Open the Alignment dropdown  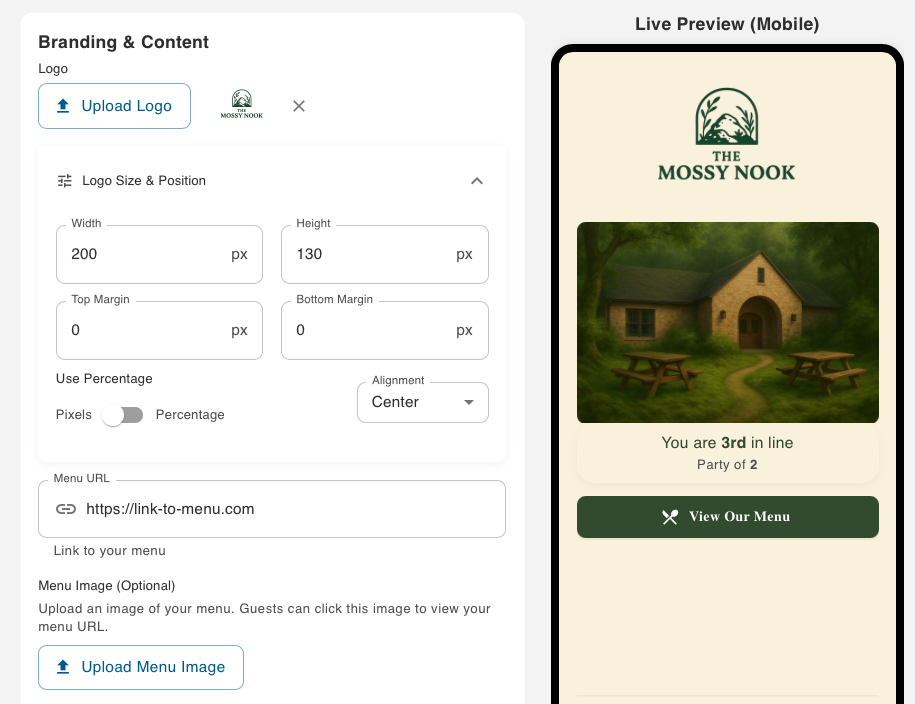(422, 402)
